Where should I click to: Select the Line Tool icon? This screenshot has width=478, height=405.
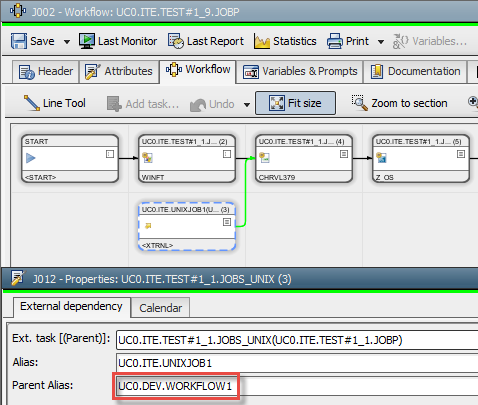pos(32,103)
